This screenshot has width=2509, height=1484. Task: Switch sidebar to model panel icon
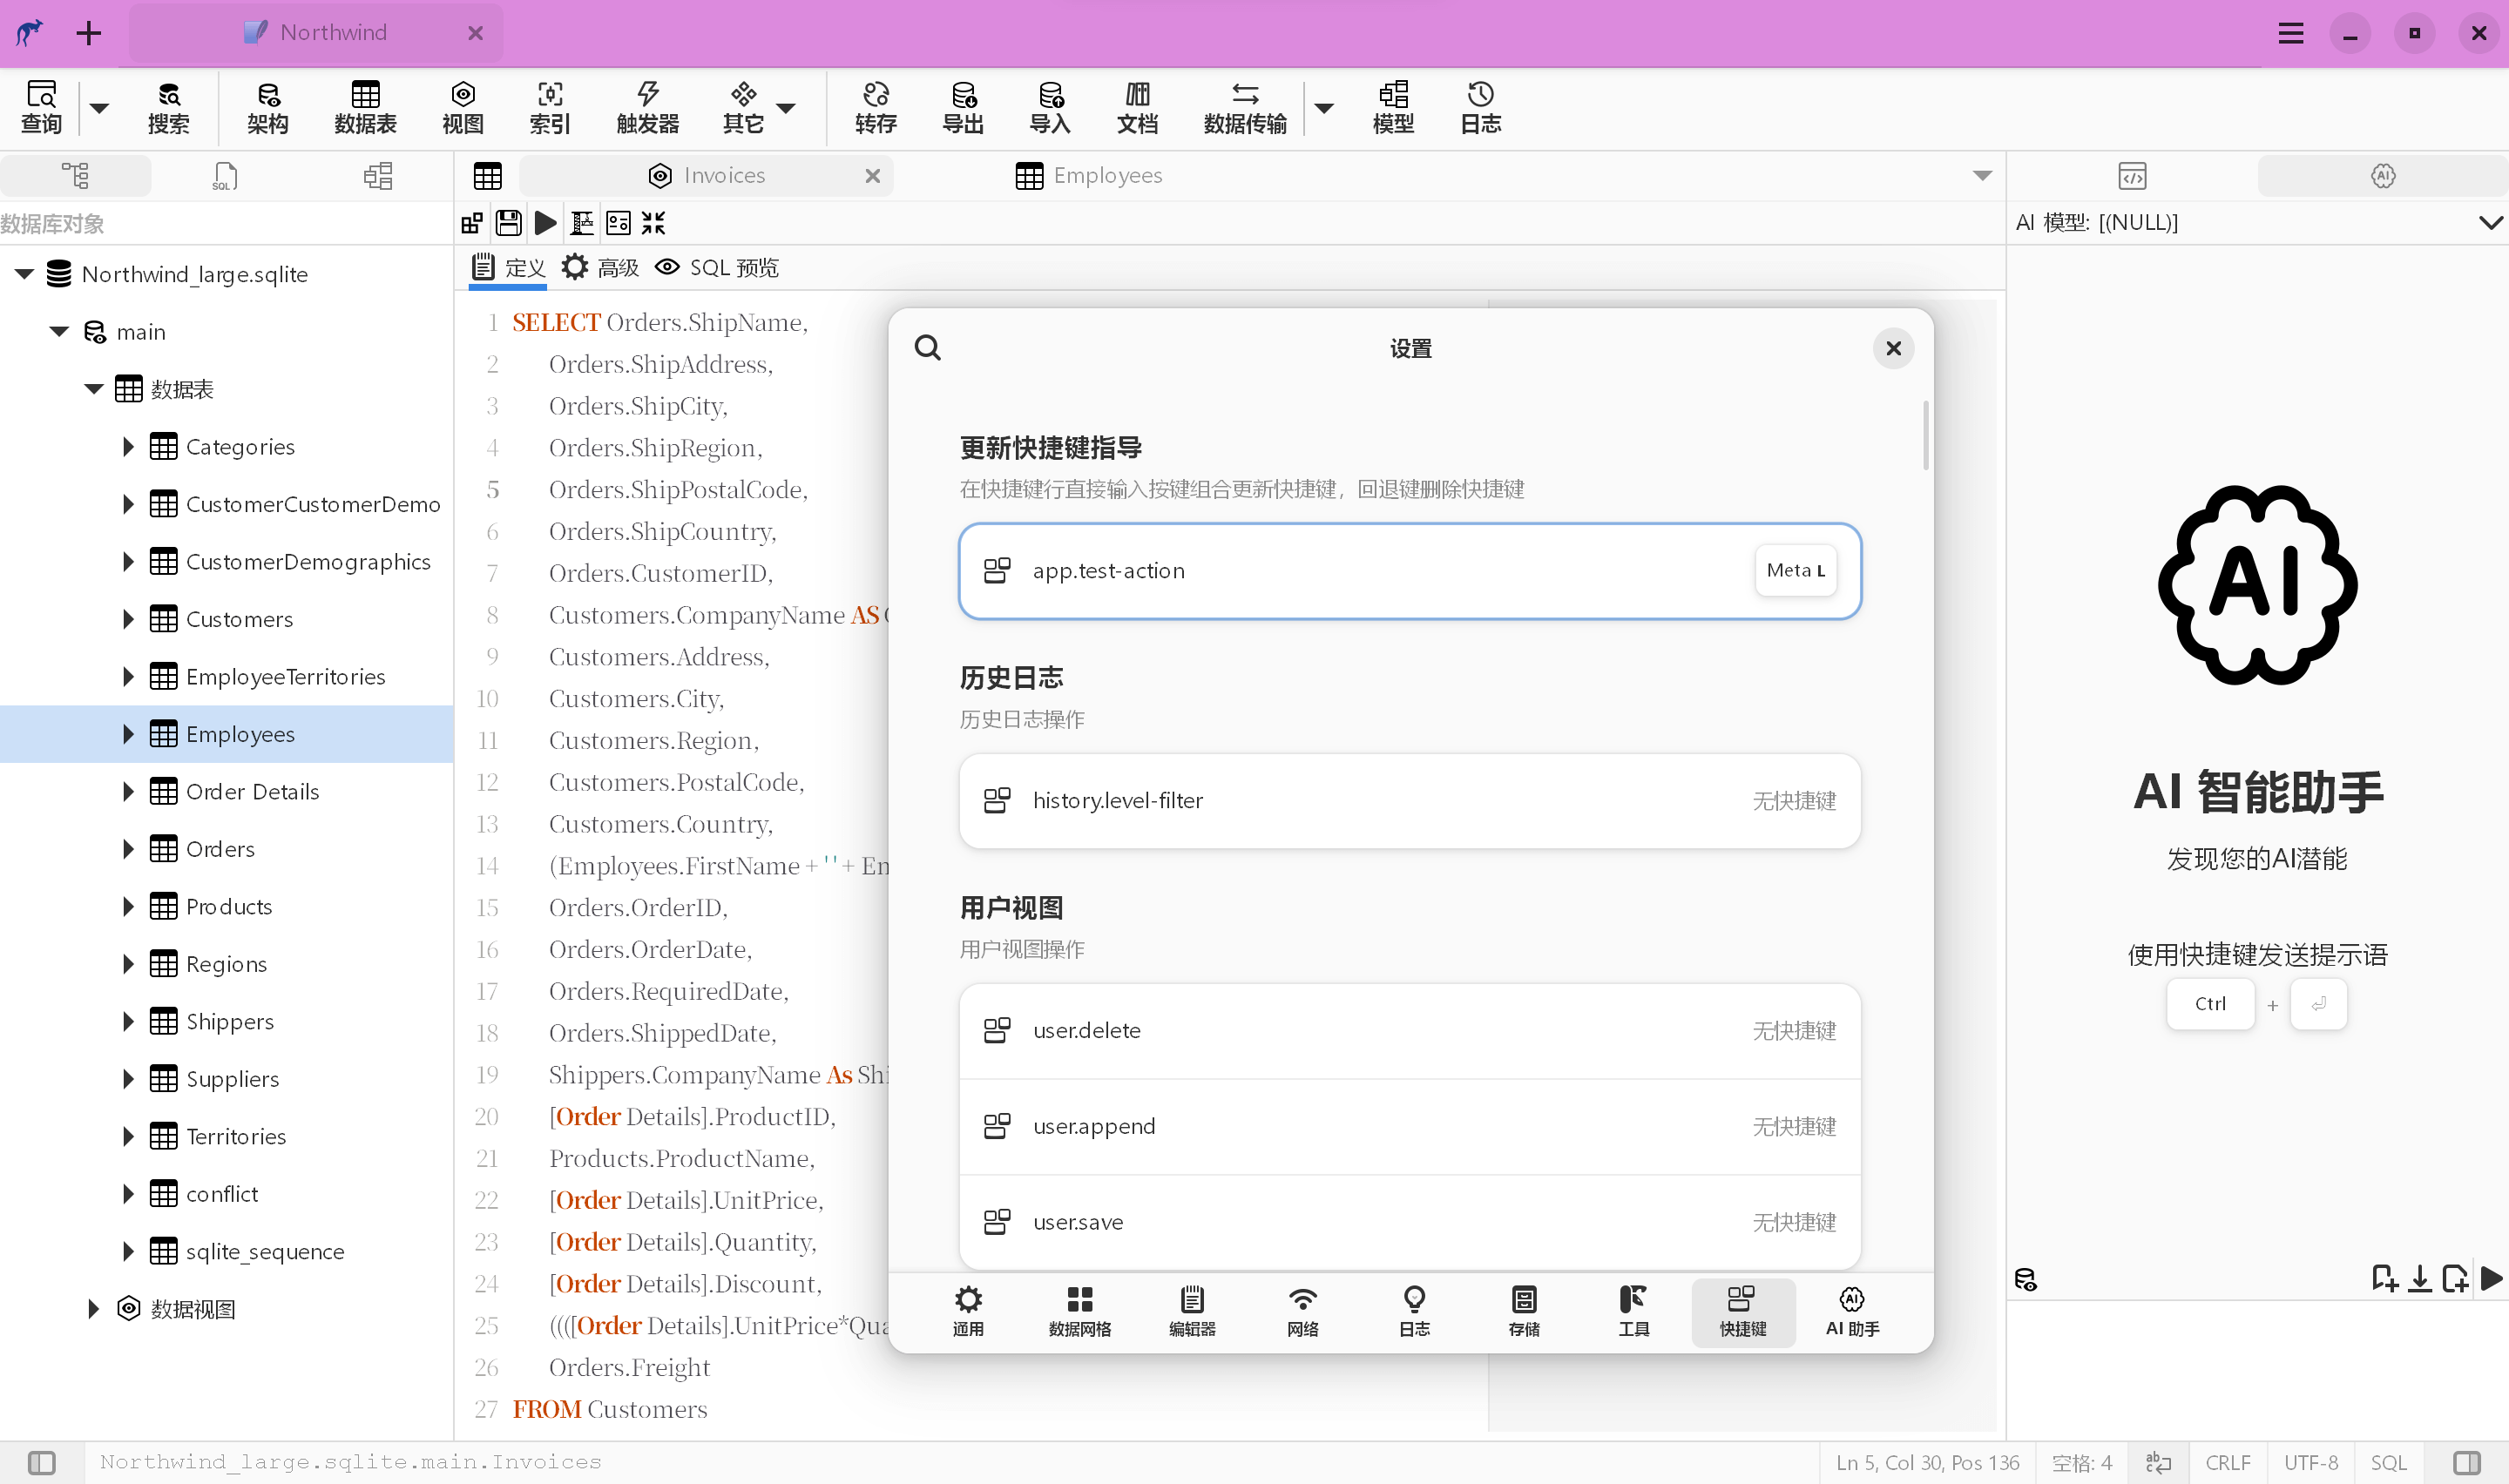tap(378, 176)
